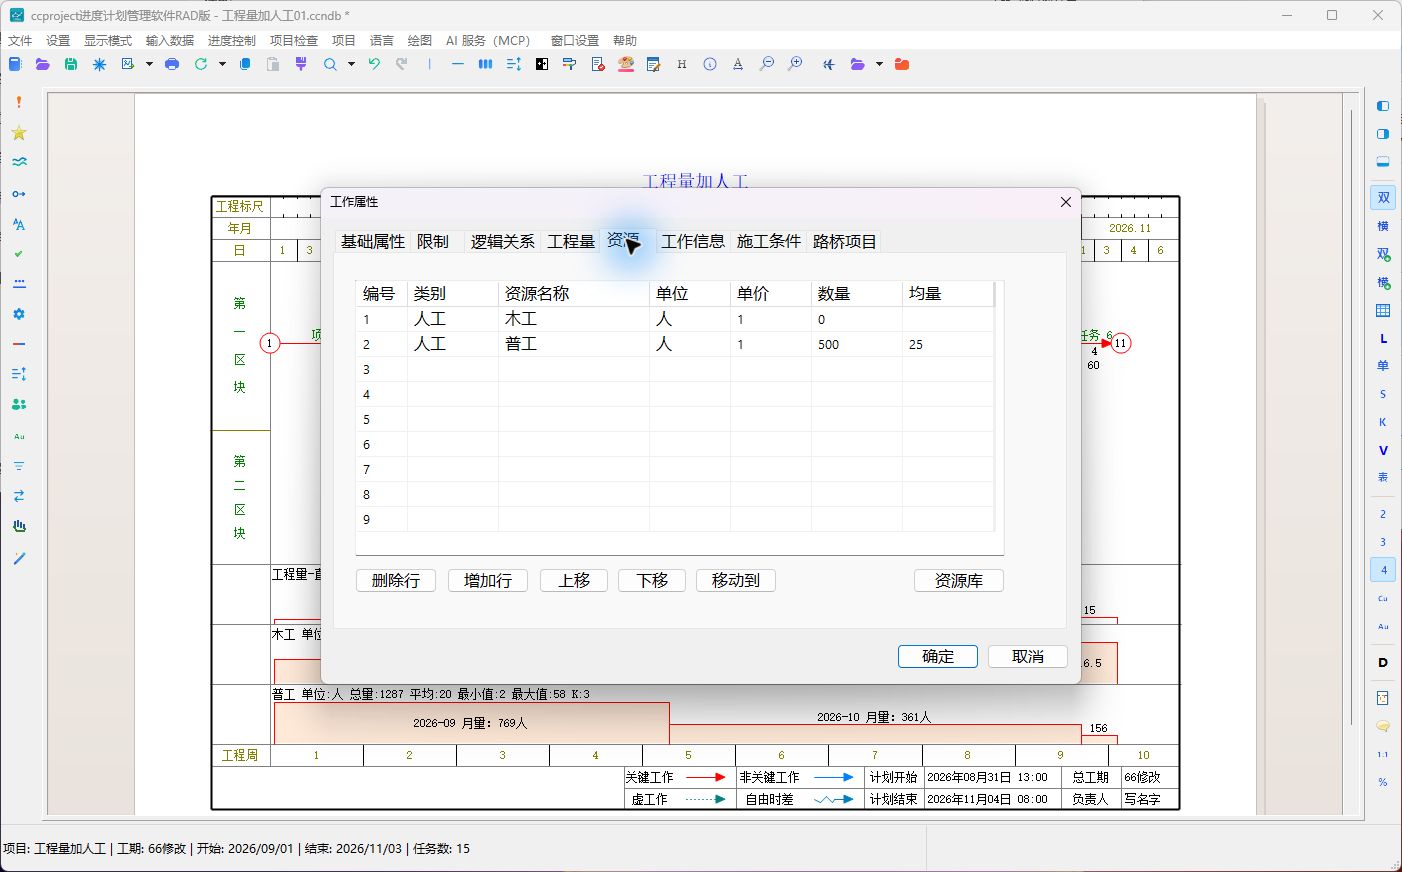The height and width of the screenshot is (872, 1402).
Task: Open the dropdown arrow next to the export image icon
Action: point(149,64)
